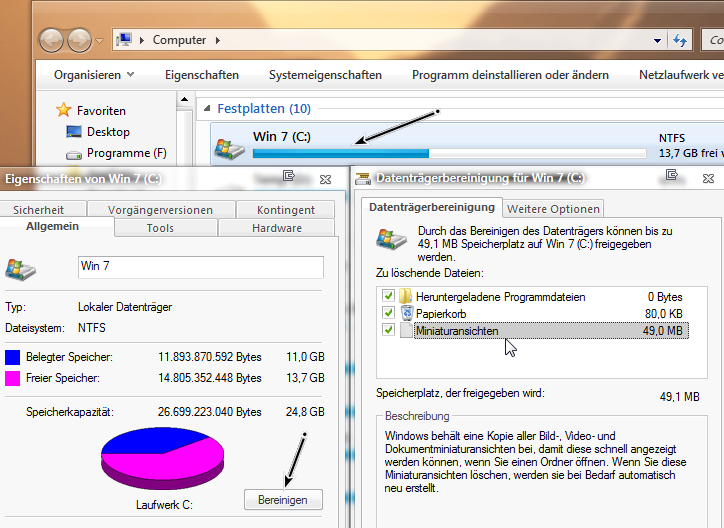Select Favoriten star in navigation pane

pos(63,110)
